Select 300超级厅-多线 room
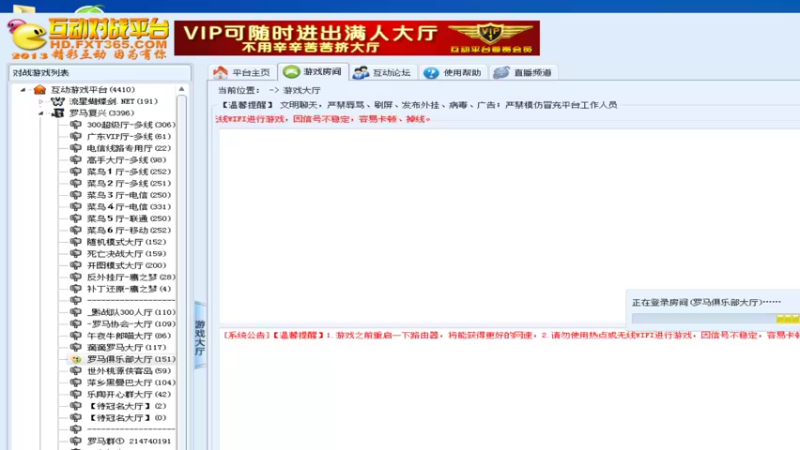This screenshot has width=800, height=450. (131, 124)
